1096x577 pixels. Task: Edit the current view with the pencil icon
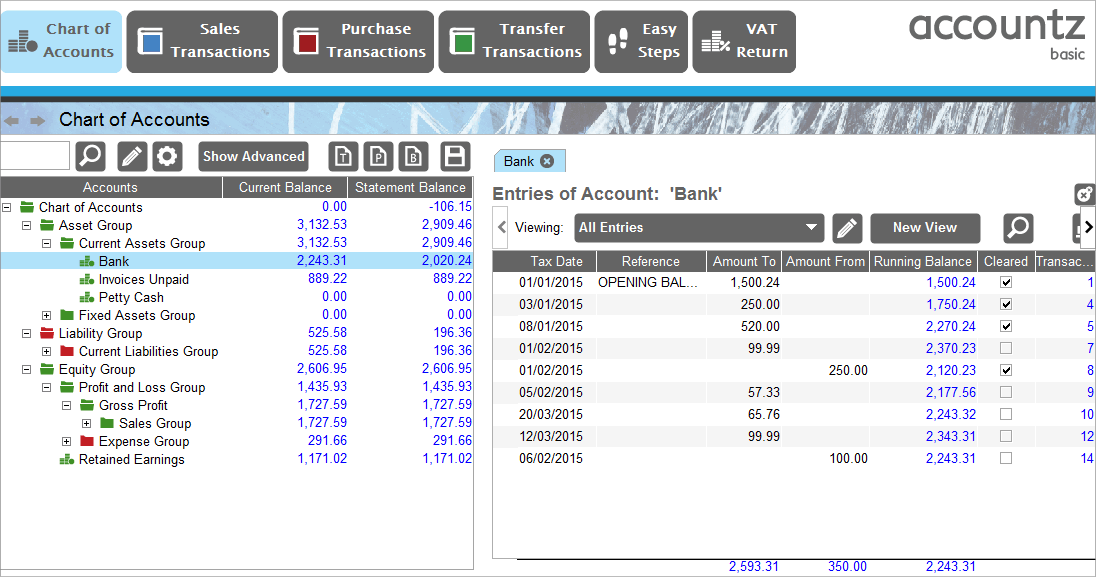pyautogui.click(x=846, y=227)
